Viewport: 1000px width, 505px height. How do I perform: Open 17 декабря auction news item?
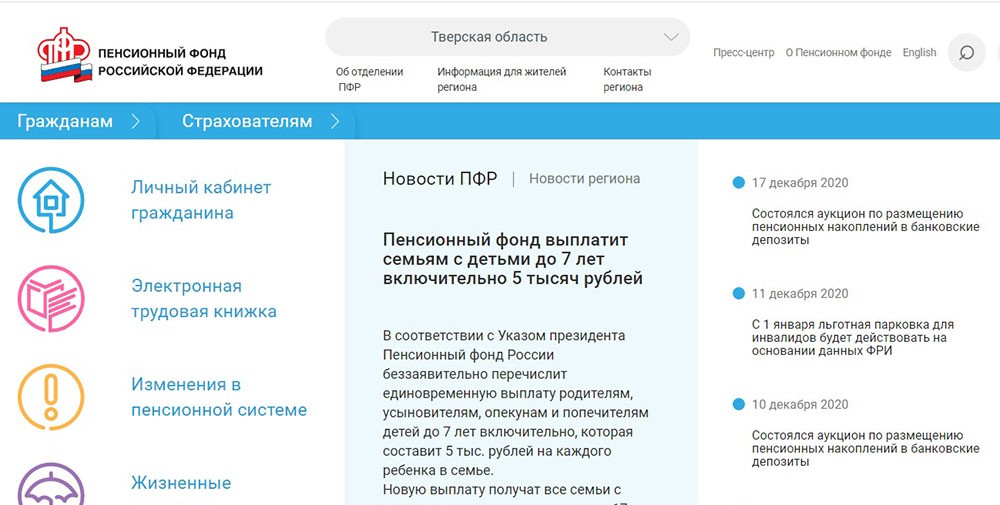click(x=865, y=226)
